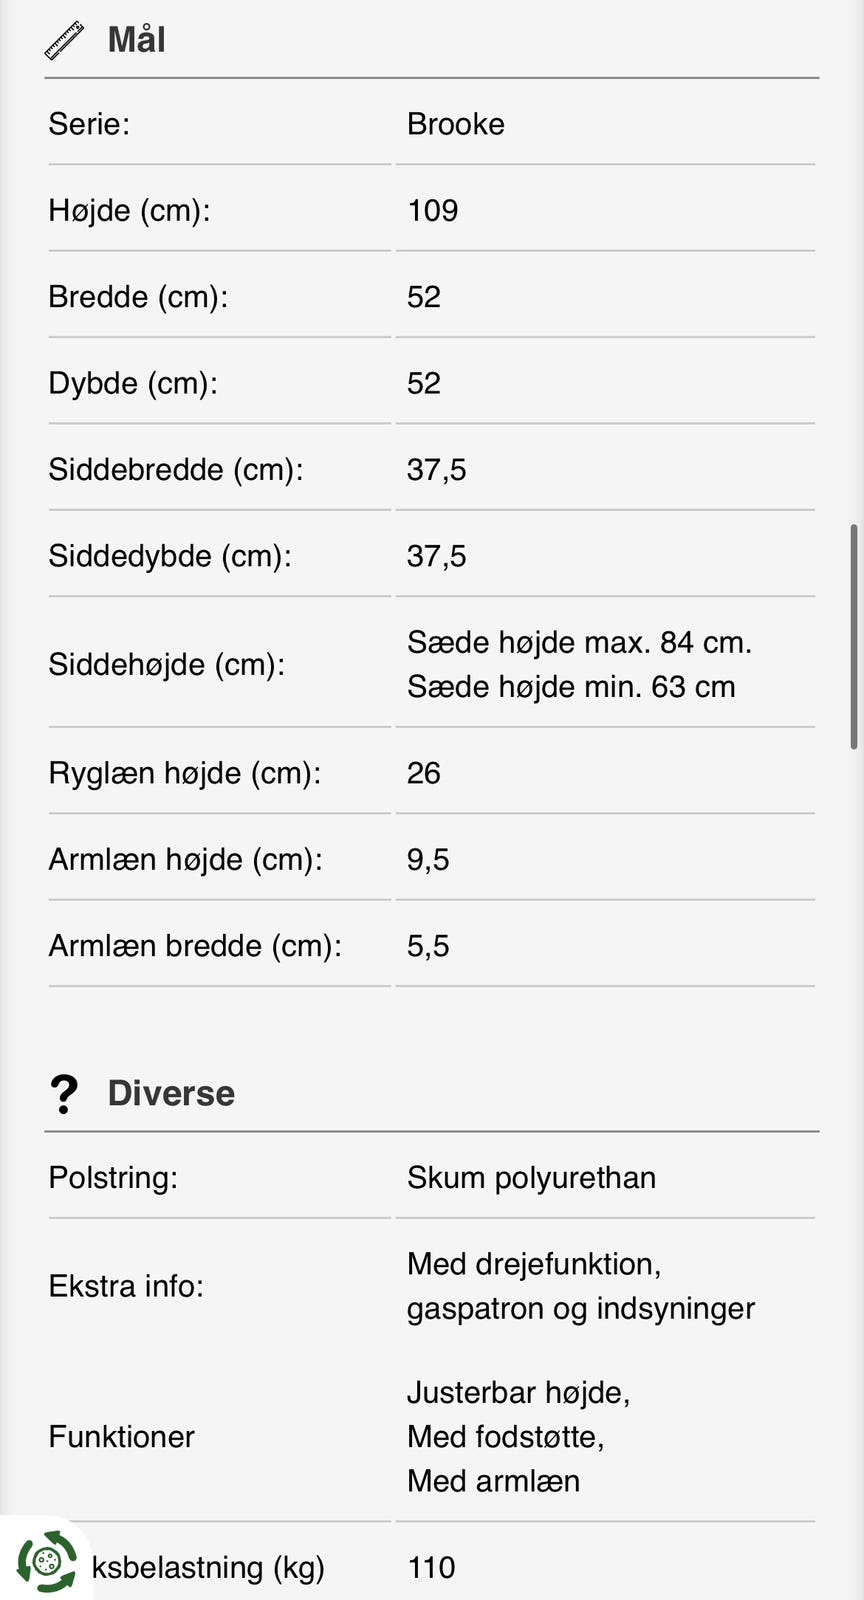Click the Armlæn højde value 9,5

click(428, 860)
